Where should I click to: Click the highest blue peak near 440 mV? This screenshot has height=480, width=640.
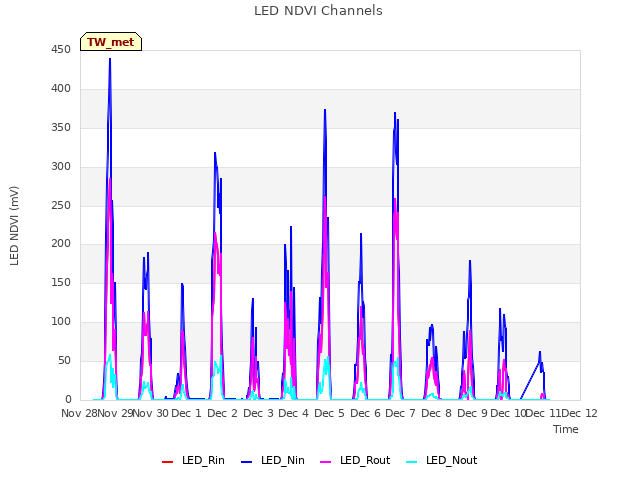point(110,59)
